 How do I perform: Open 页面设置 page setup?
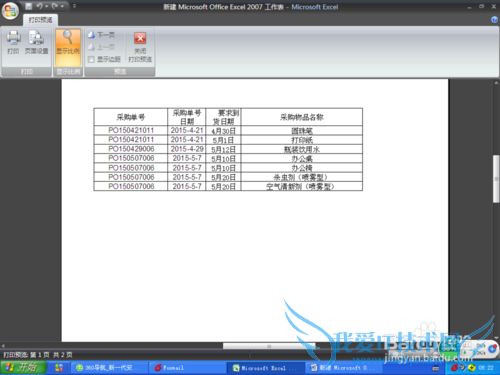[x=37, y=42]
